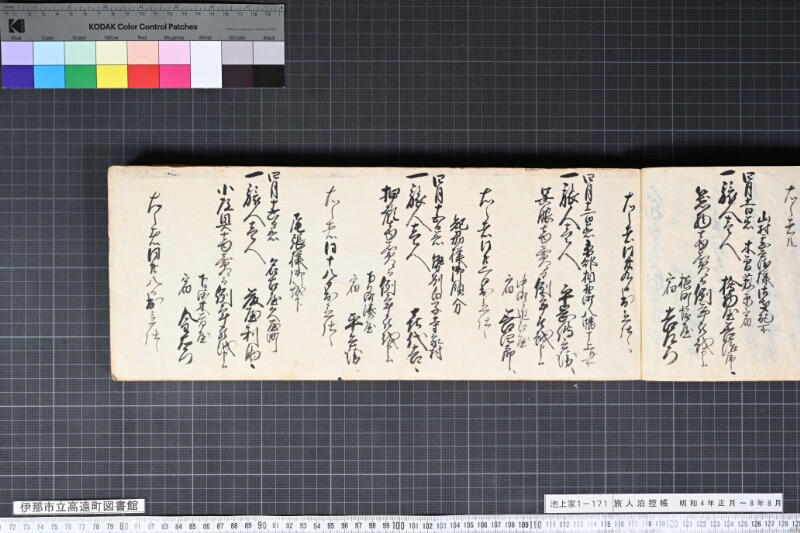Image resolution: width=800 pixels, height=533 pixels.
Task: Pick the bright yellow color patch
Action: [112, 77]
